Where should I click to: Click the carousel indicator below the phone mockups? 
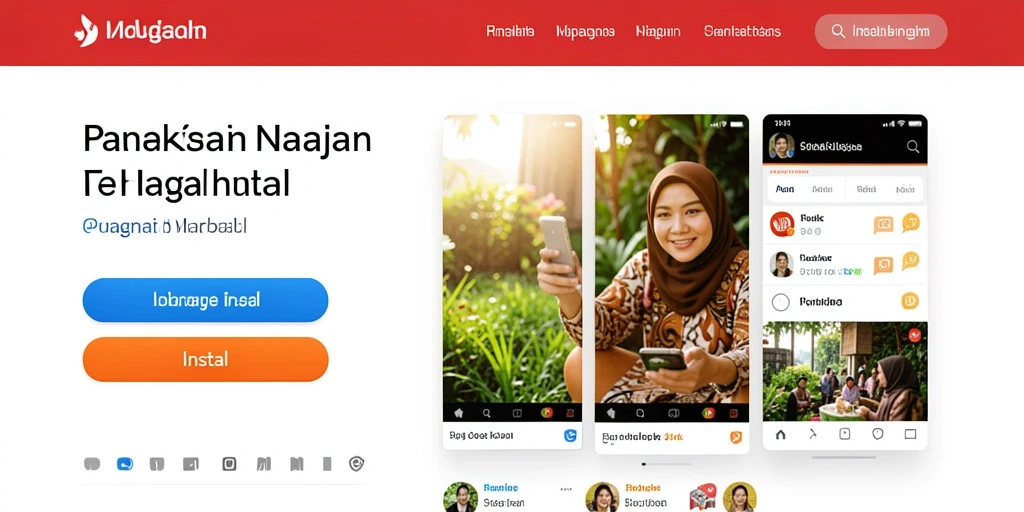666,464
